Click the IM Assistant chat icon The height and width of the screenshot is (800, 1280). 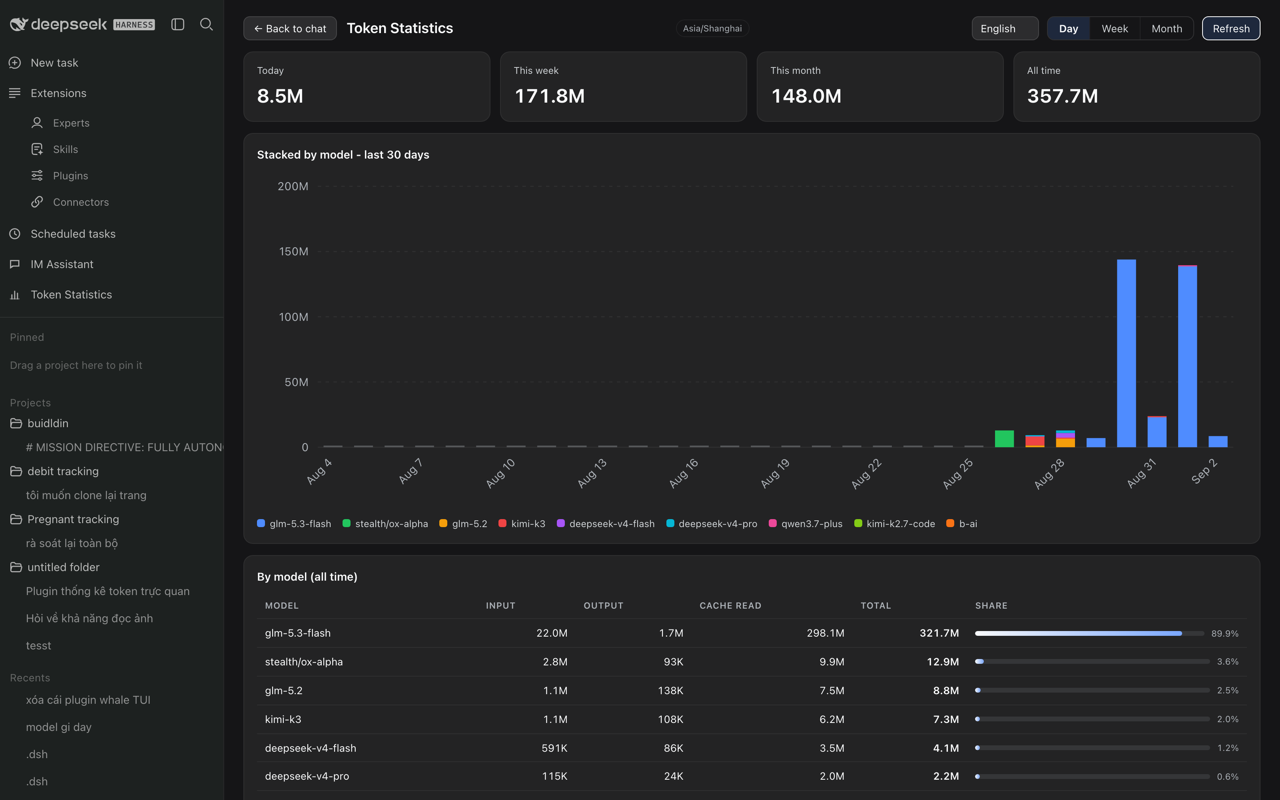click(15, 264)
